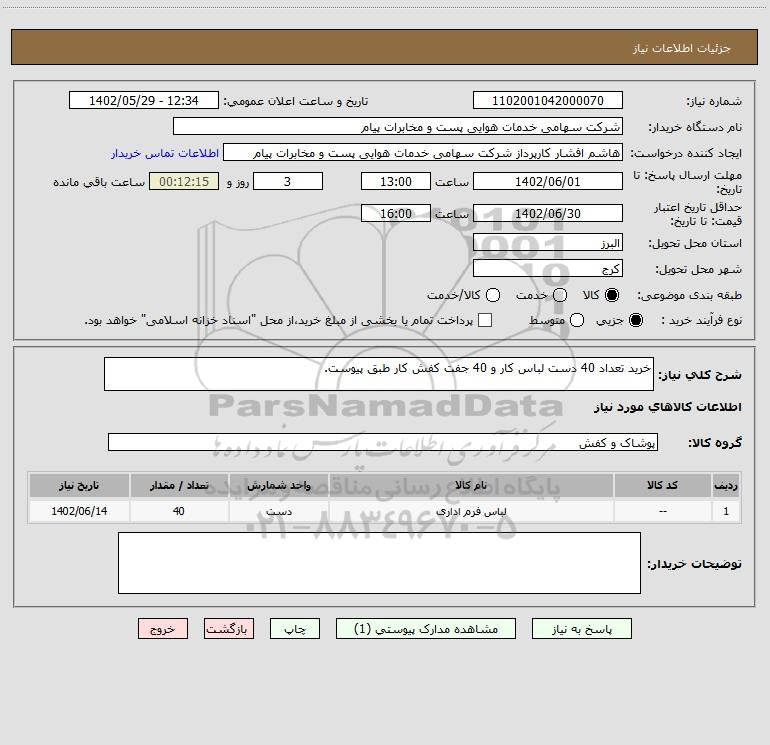Click the نام کالا column header

471,485
